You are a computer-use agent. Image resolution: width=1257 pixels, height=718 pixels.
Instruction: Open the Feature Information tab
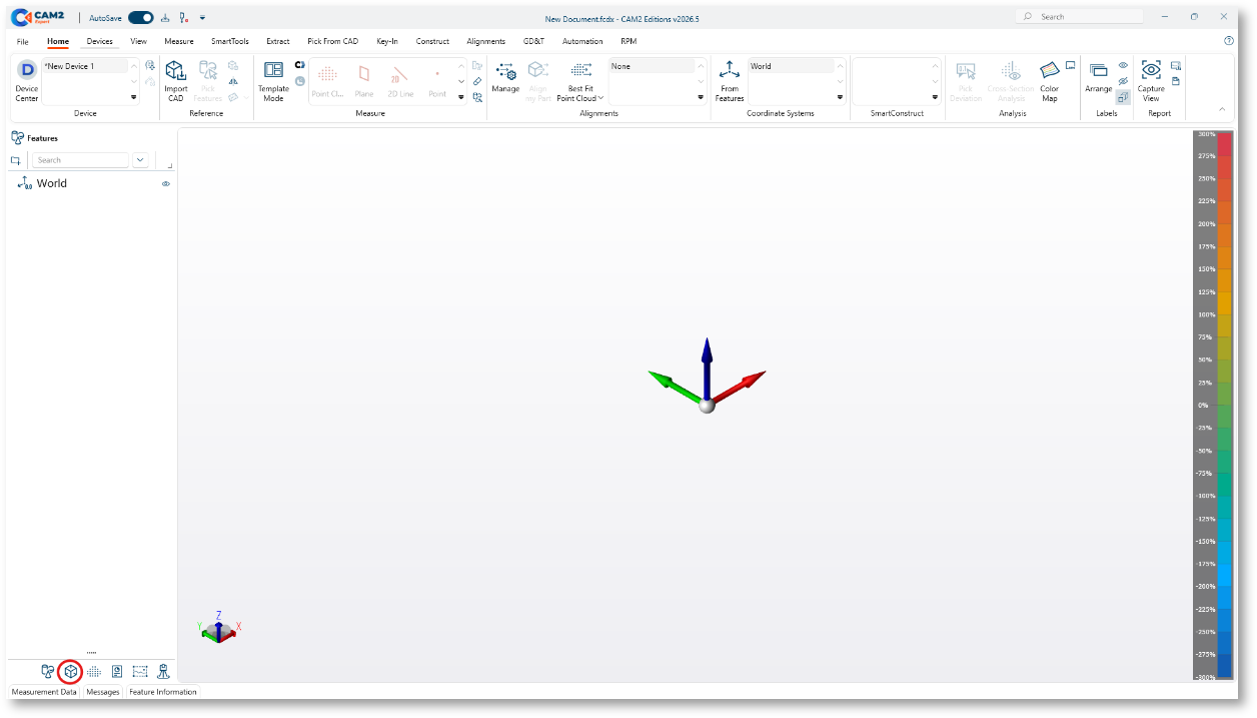coord(163,692)
